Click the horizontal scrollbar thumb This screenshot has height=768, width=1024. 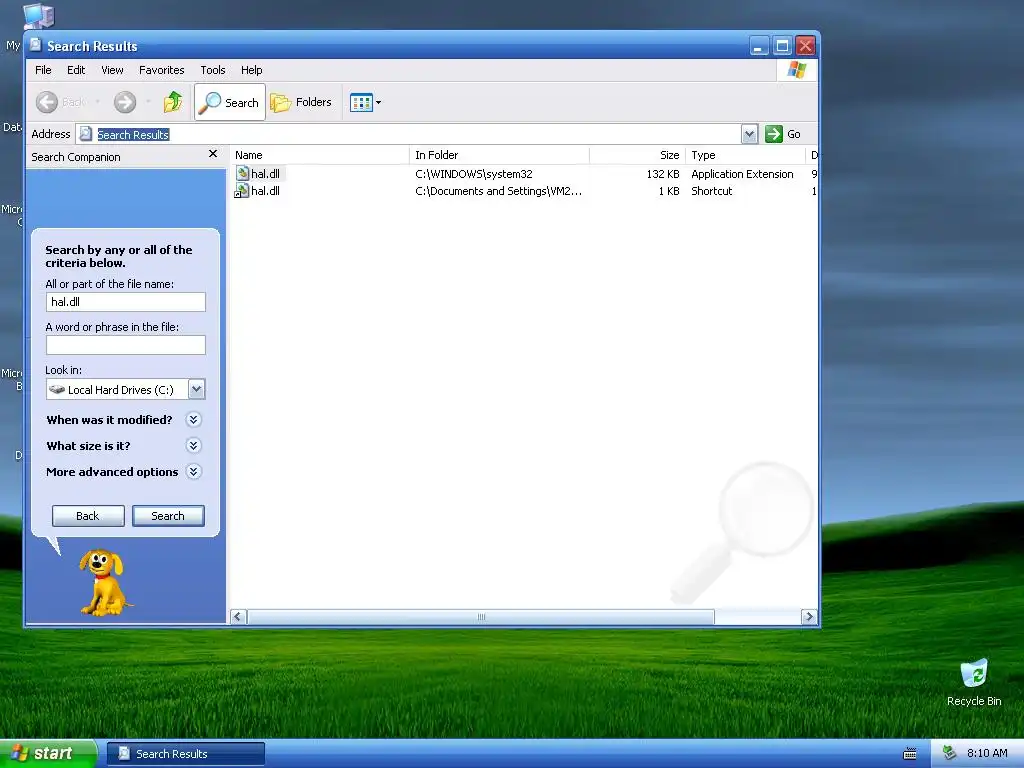pos(481,616)
